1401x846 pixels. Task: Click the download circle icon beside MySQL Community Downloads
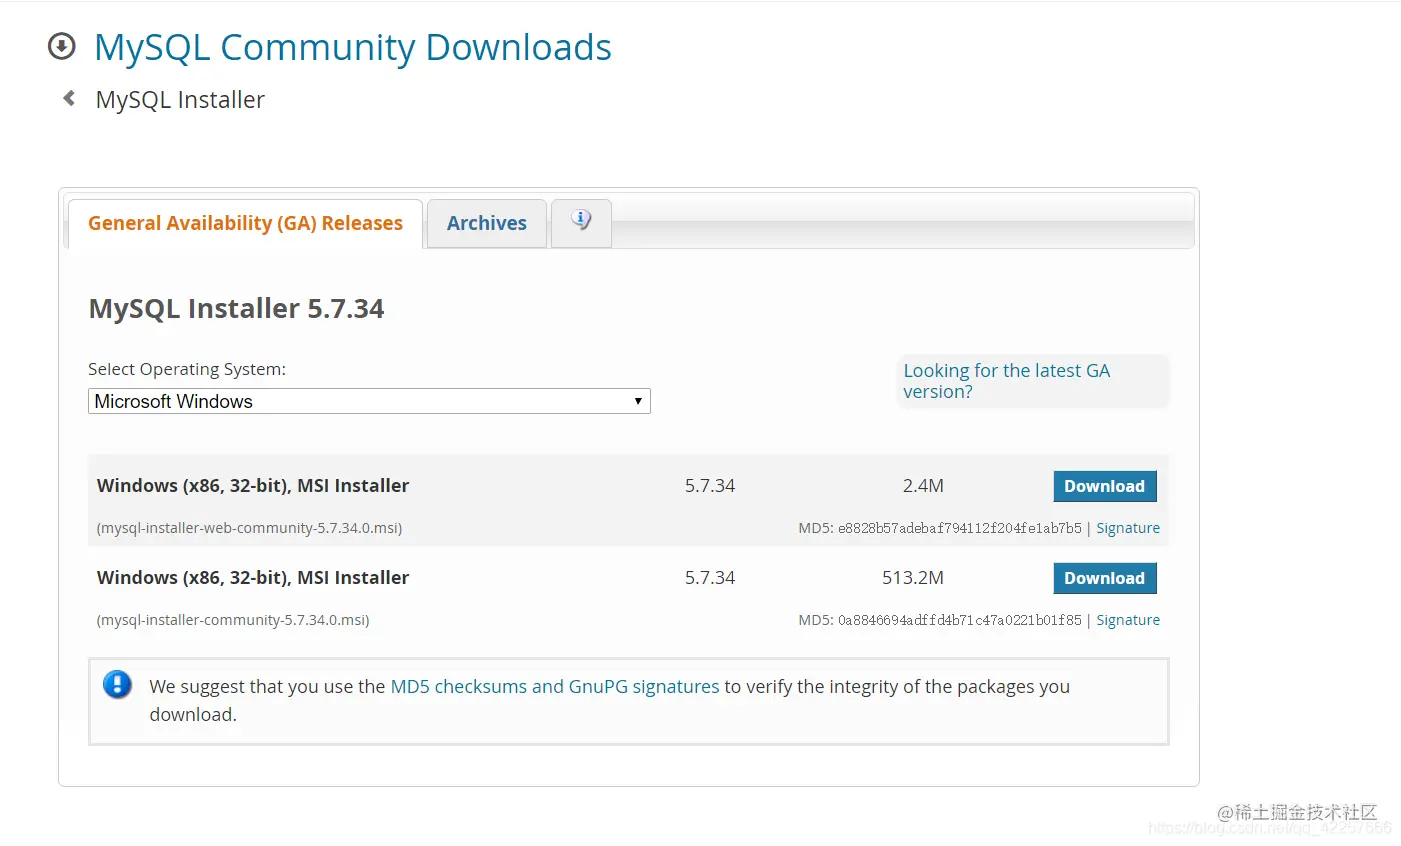tap(62, 46)
